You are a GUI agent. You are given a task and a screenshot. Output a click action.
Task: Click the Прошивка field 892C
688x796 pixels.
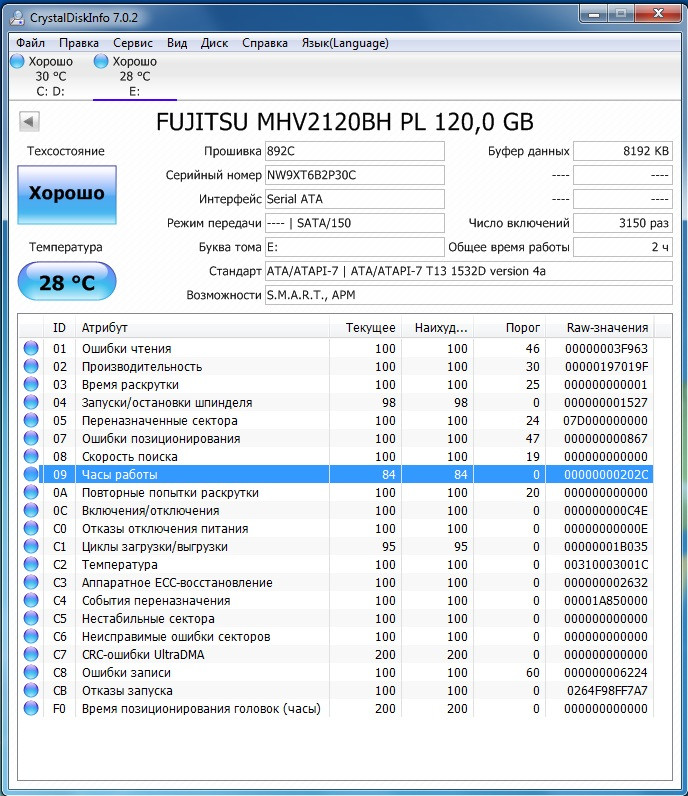[354, 151]
